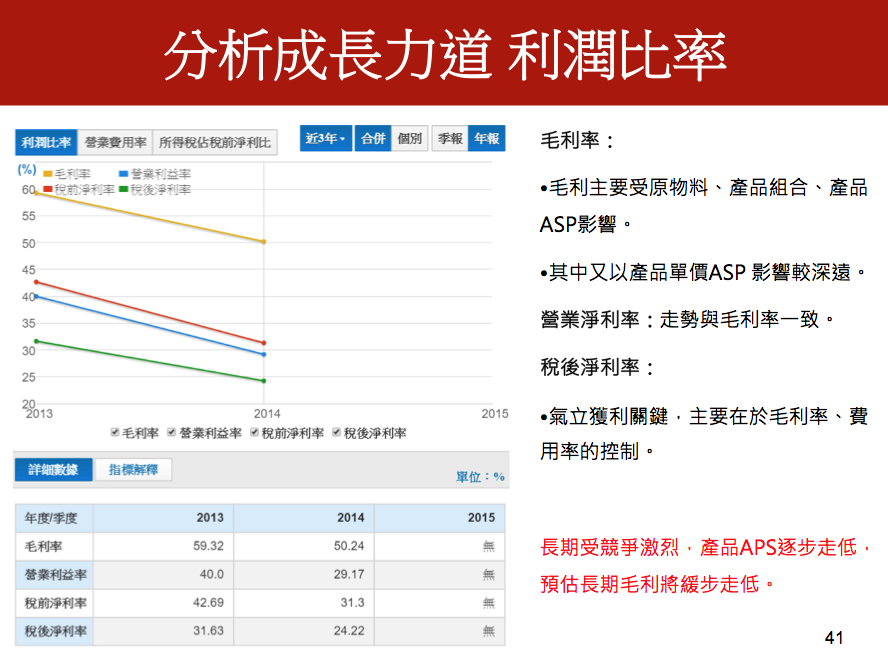888x665 pixels.
Task: Toggle the 營業利益率 checkbox below the chart
Action: 172,433
